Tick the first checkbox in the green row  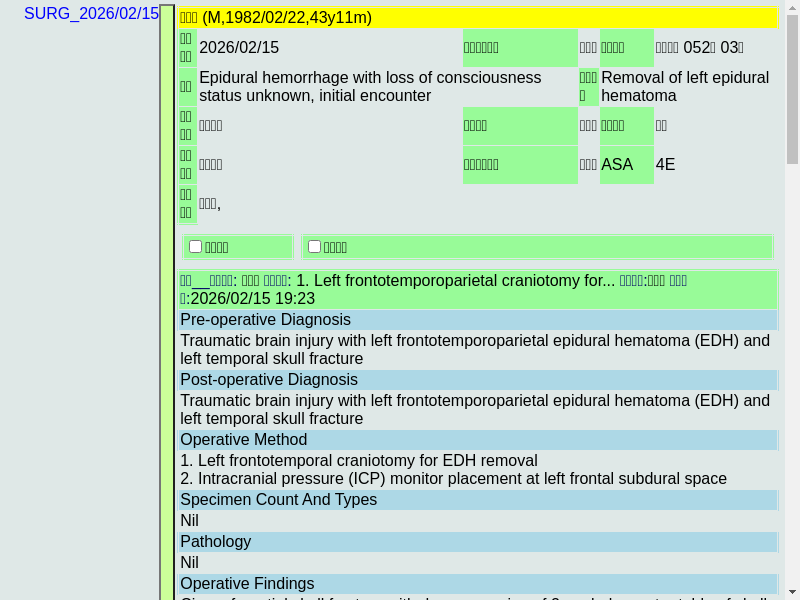pyautogui.click(x=196, y=246)
